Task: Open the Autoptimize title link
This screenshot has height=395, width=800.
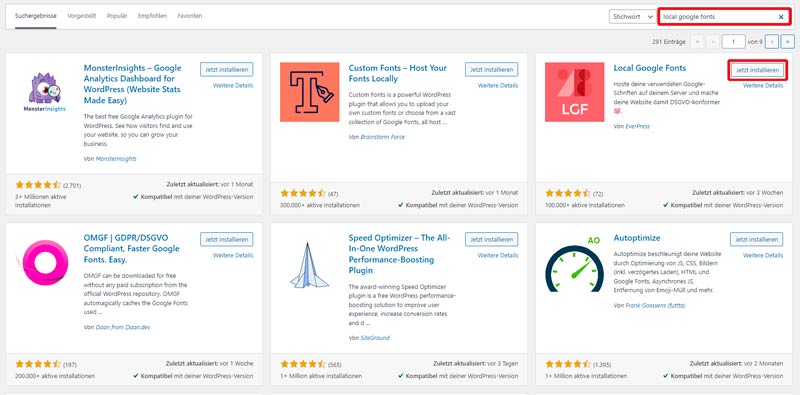Action: click(x=637, y=238)
